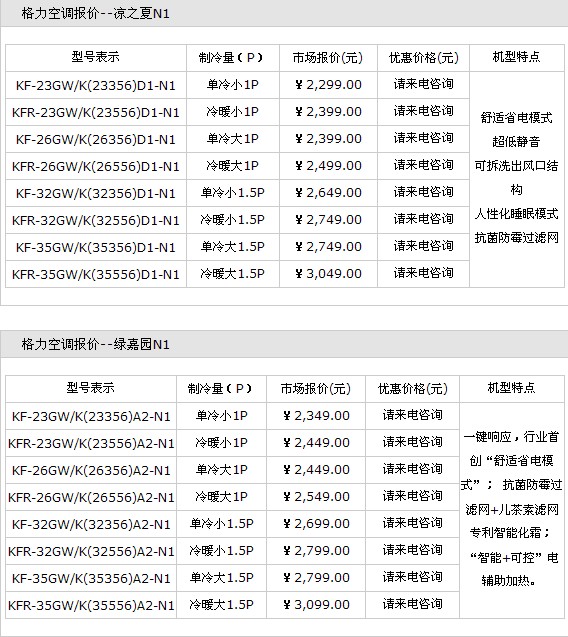Viewport: 568px width, 637px height.
Task: Click the 凉之夏N1 section title
Action: (x=95, y=13)
